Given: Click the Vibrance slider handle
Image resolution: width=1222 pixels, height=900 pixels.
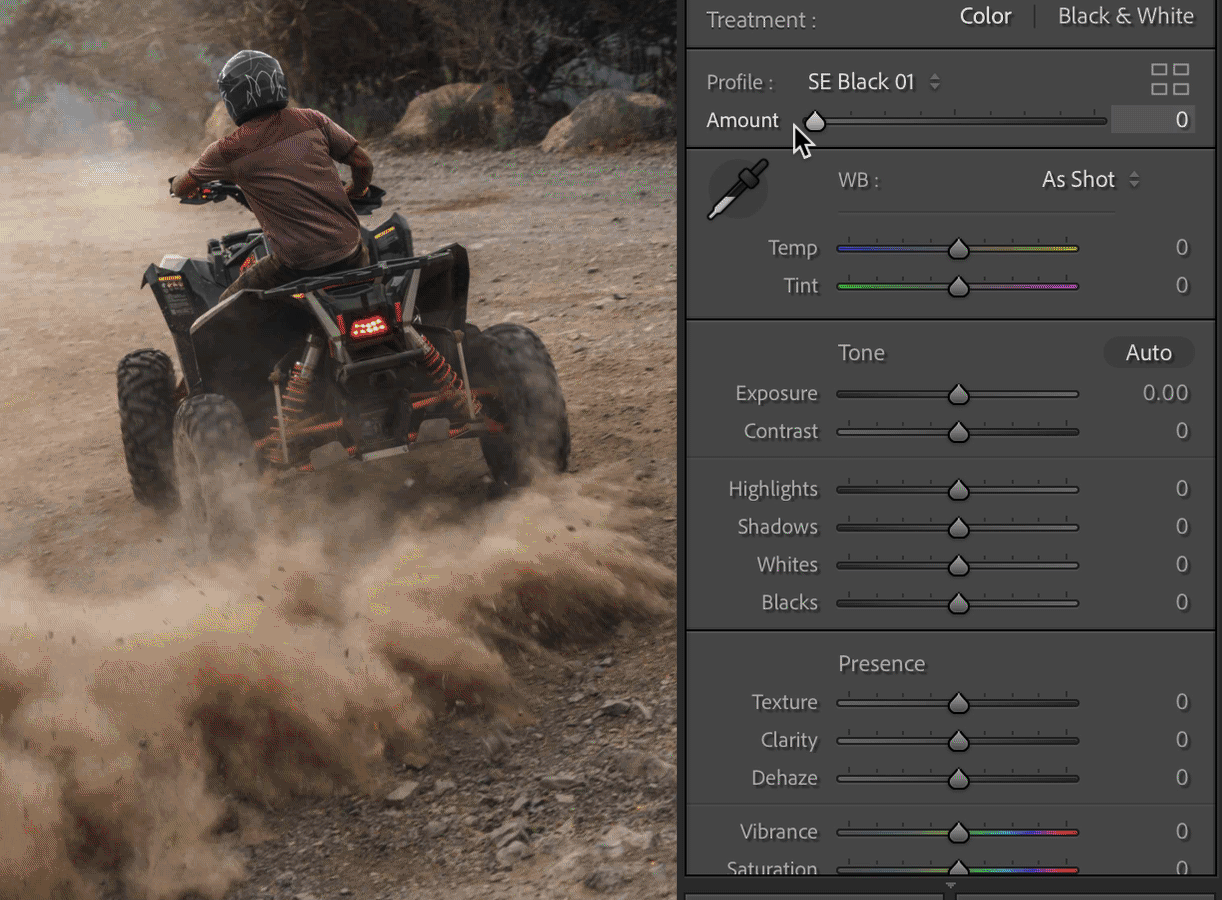Looking at the screenshot, I should [958, 832].
